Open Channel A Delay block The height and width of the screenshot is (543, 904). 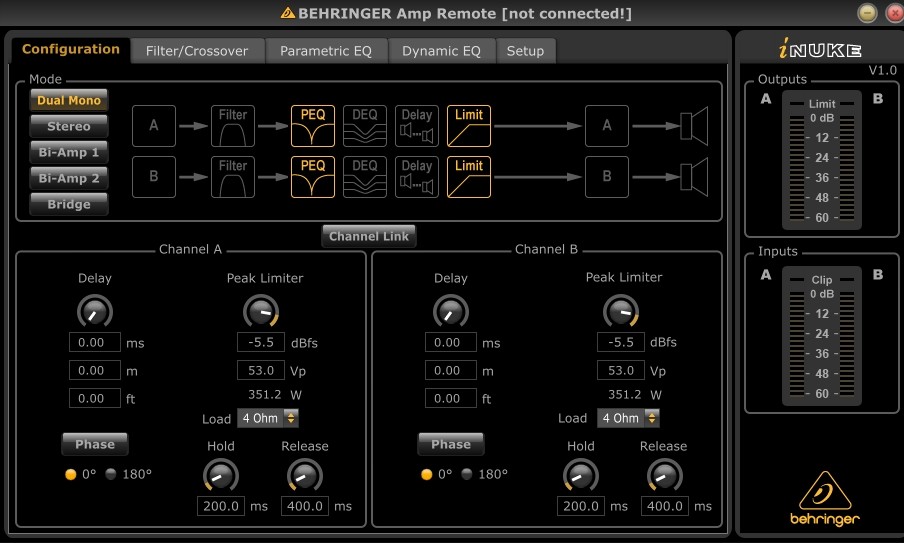tap(416, 126)
